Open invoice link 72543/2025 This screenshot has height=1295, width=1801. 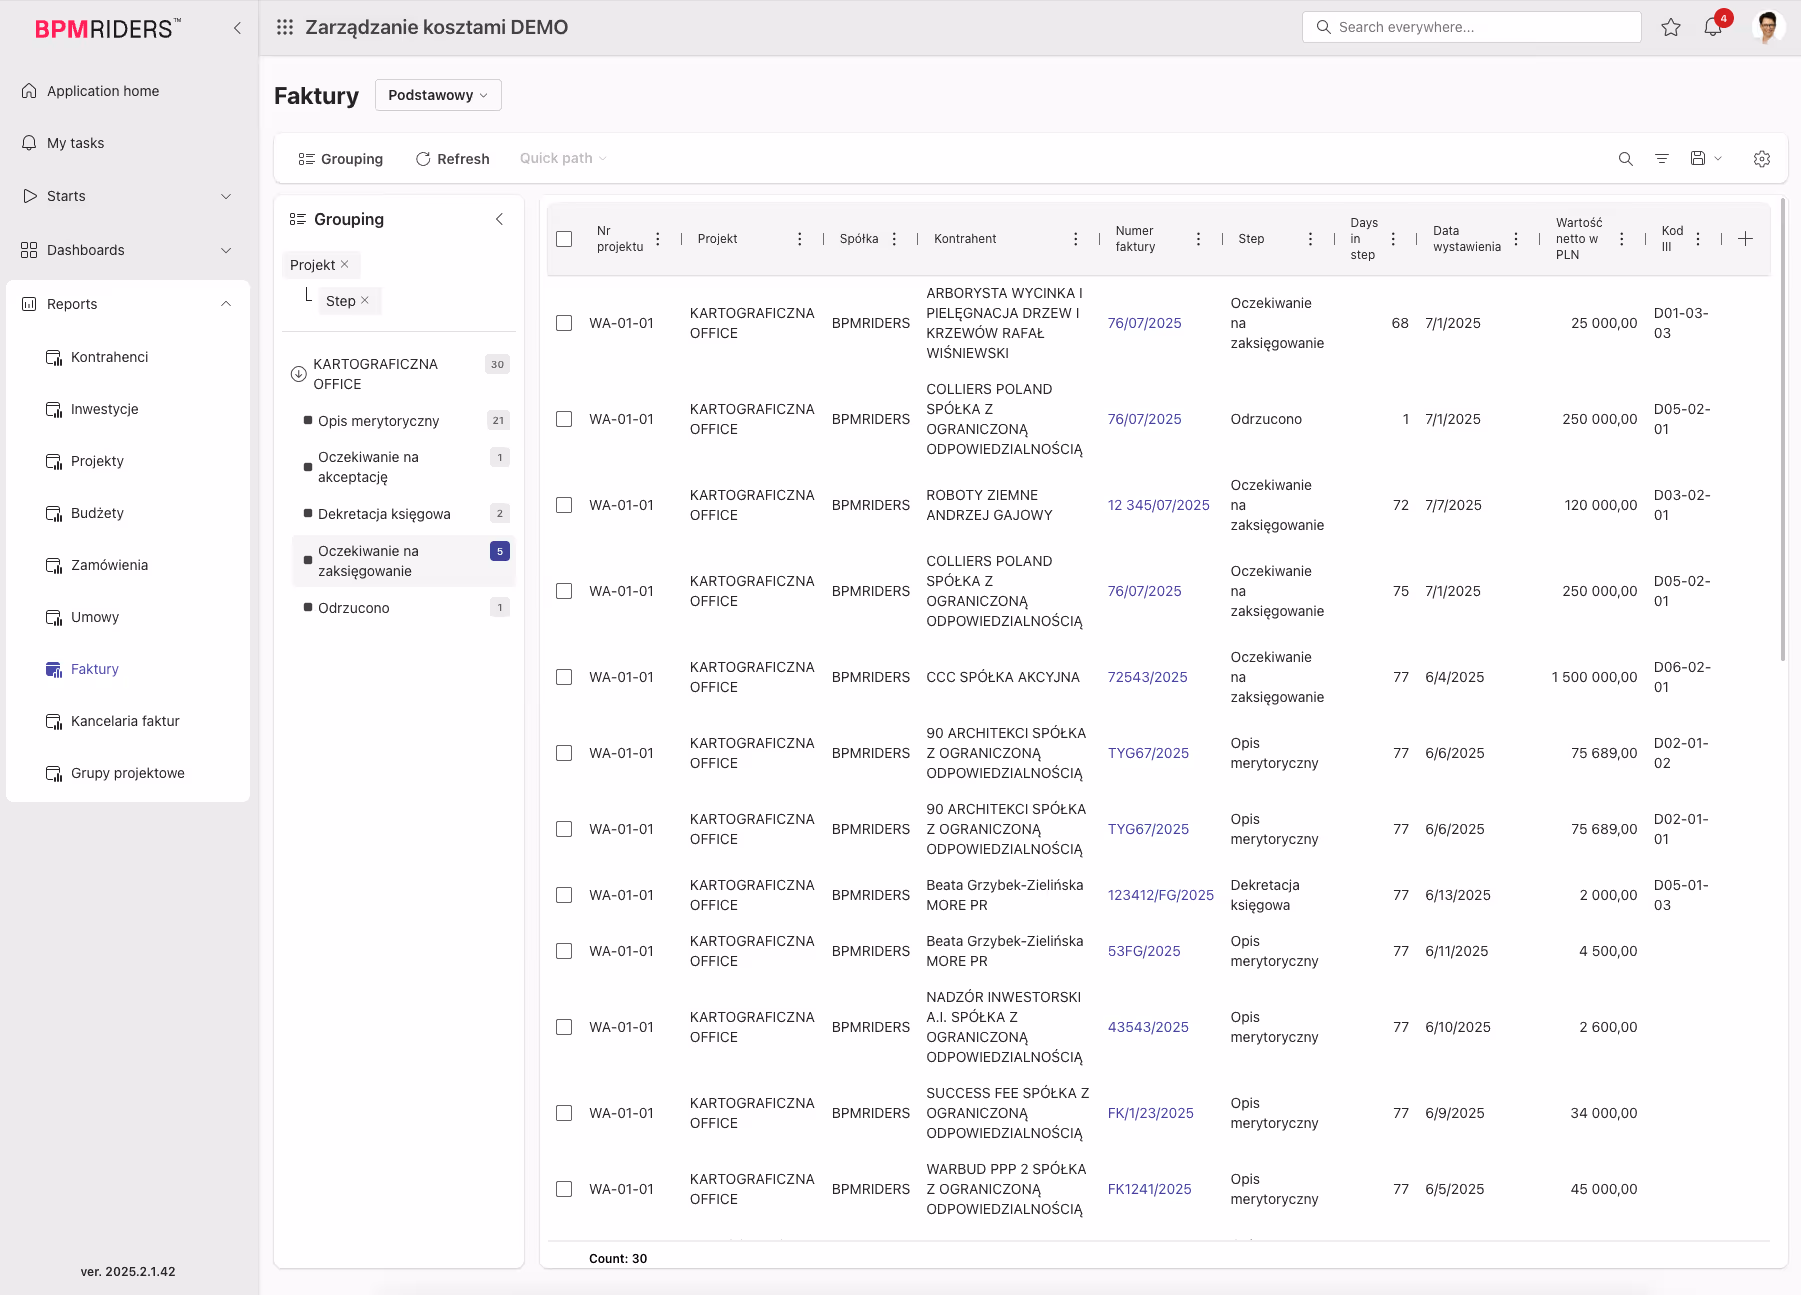1147,677
